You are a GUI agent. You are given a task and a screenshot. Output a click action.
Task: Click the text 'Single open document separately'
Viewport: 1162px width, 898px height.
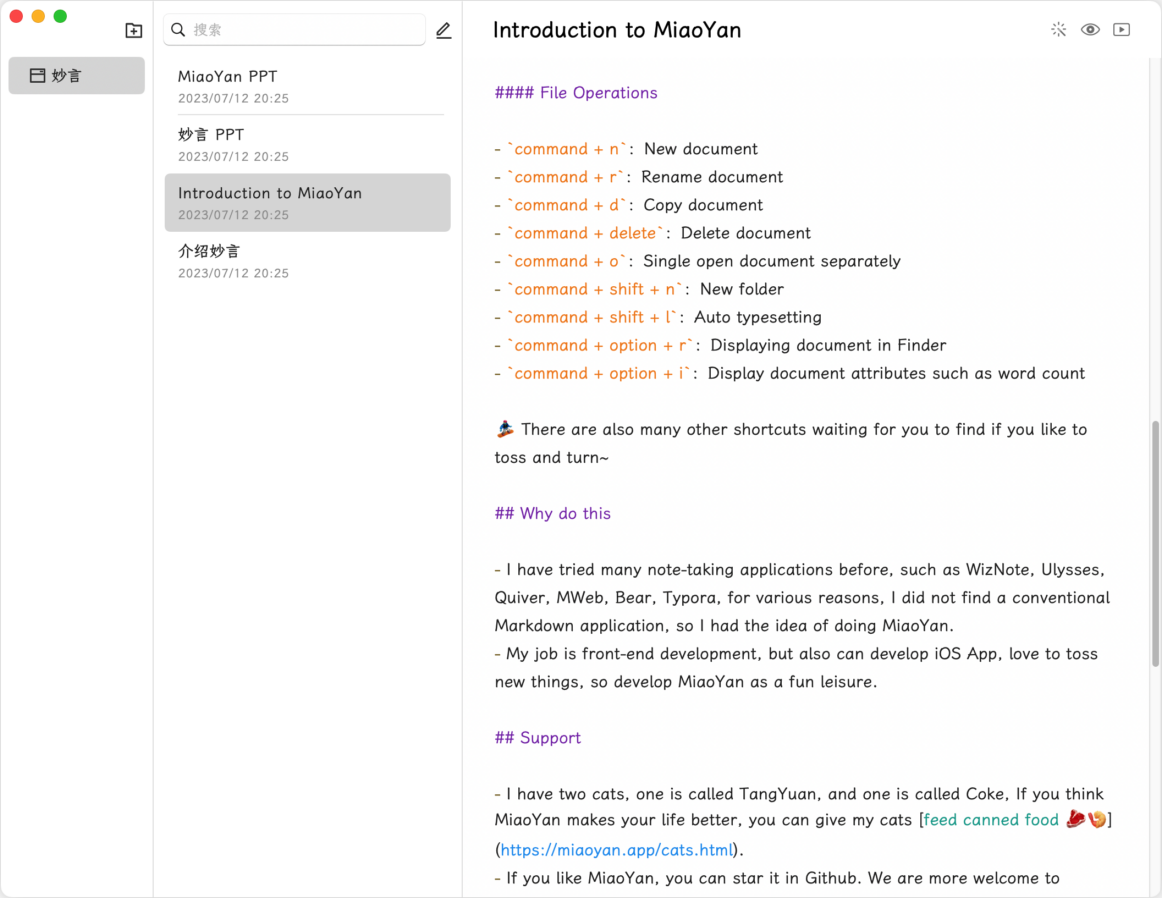click(x=772, y=262)
